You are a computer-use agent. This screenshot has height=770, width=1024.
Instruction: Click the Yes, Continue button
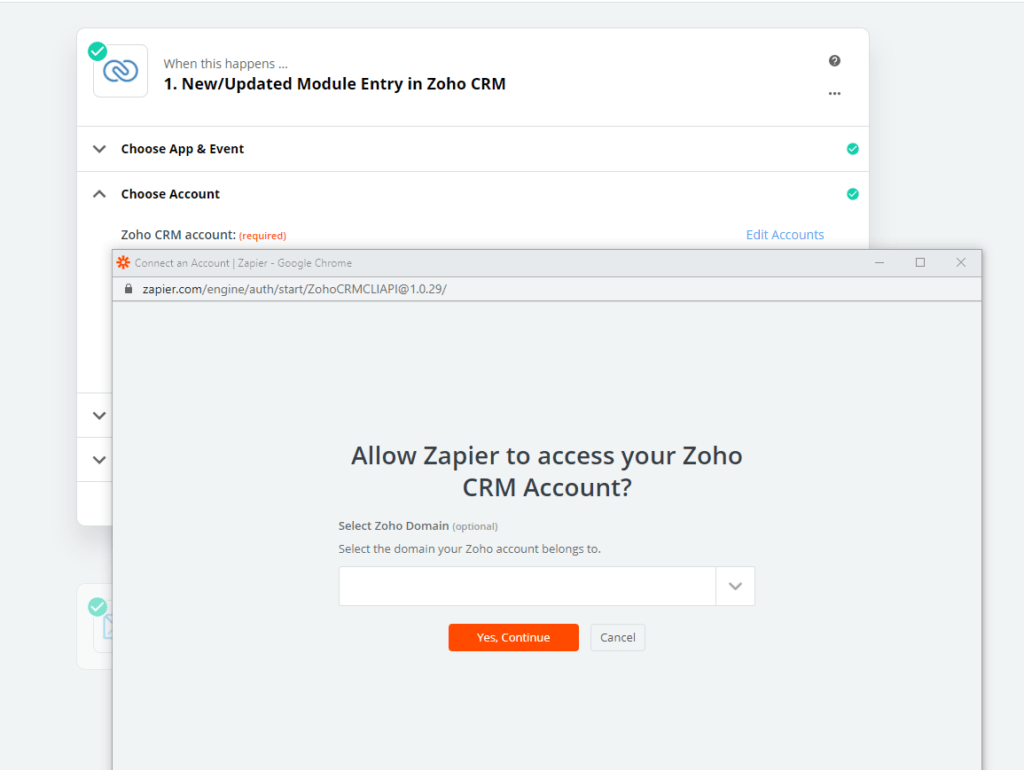[513, 637]
